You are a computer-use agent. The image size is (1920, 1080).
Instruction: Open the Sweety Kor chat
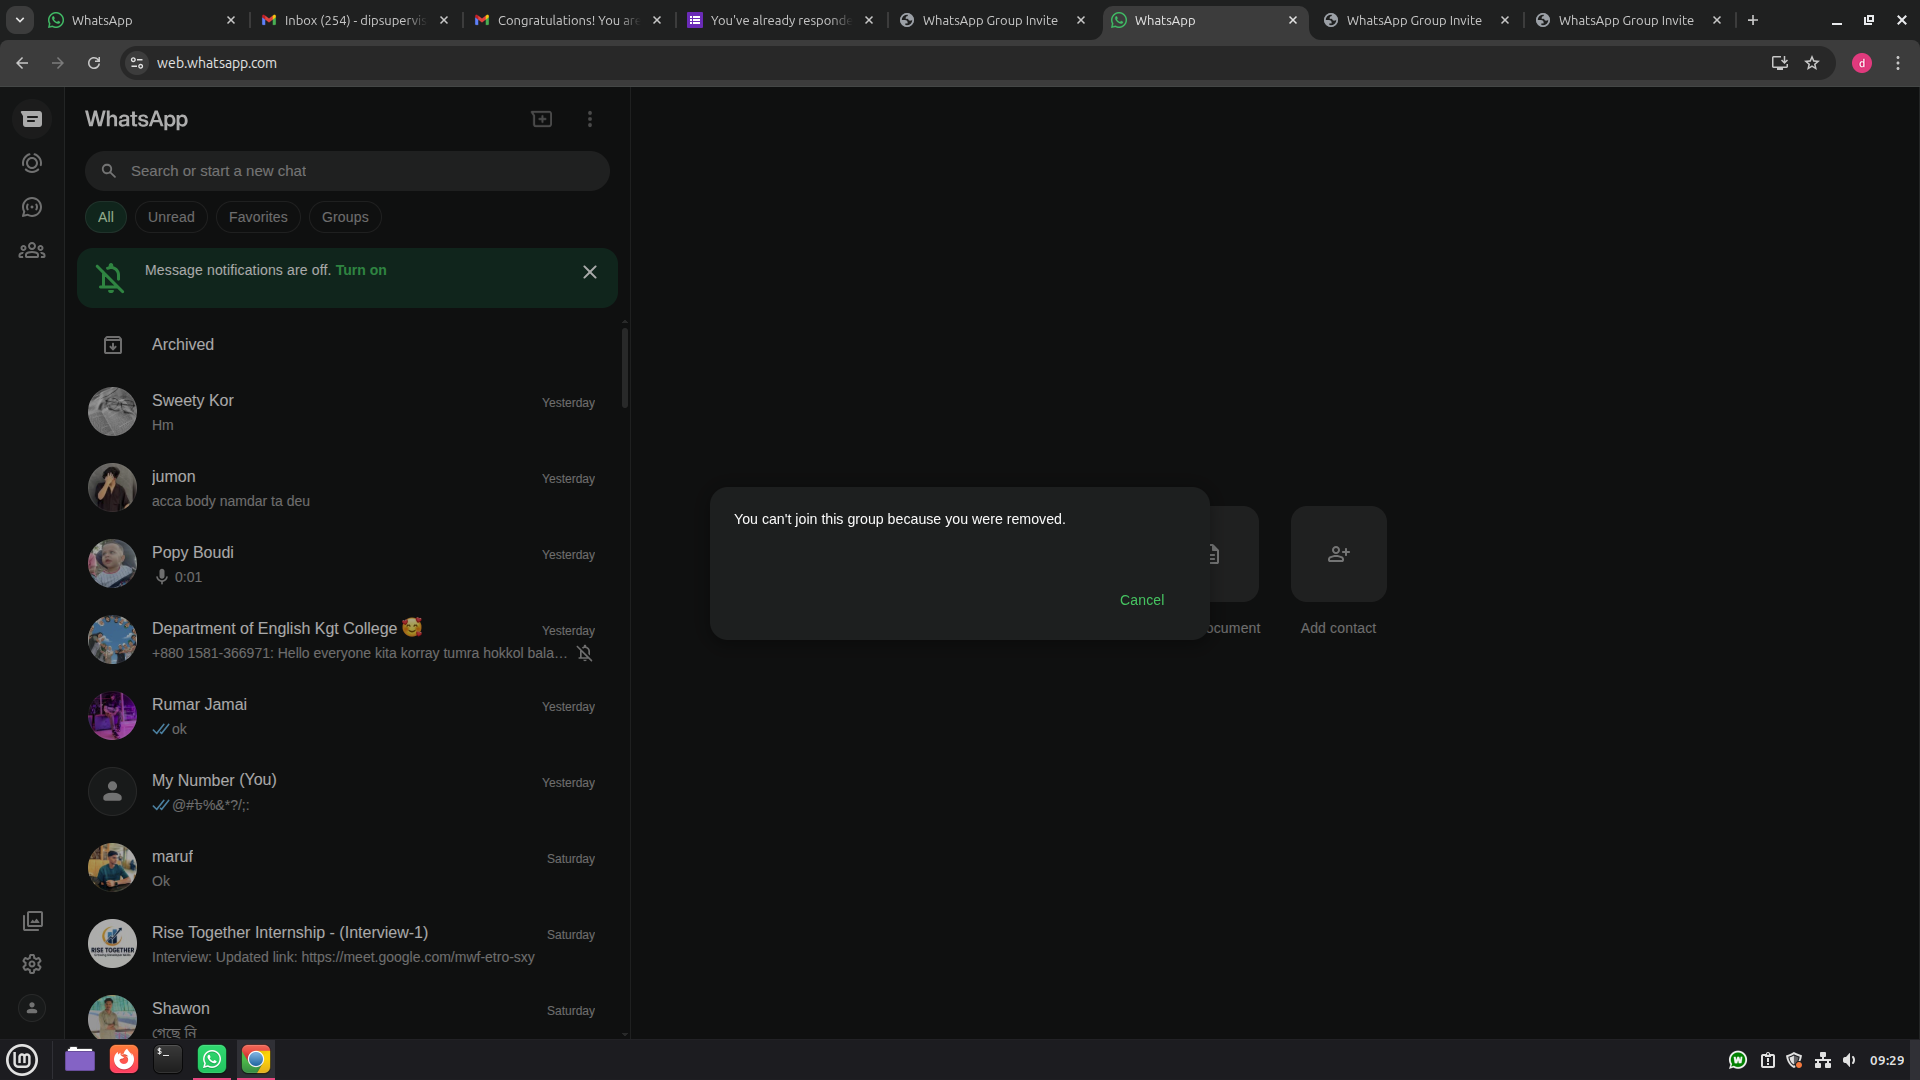tap(347, 412)
